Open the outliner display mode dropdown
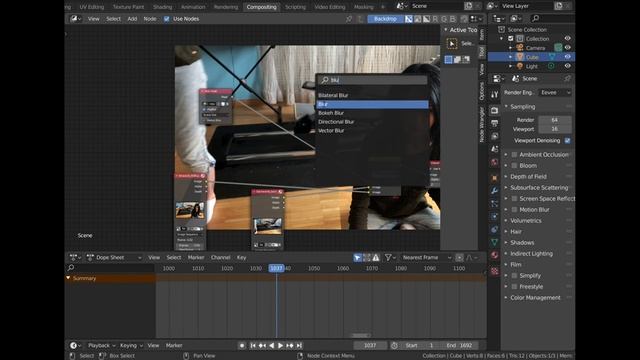Screen dimensions: 640x360 point(516,18)
